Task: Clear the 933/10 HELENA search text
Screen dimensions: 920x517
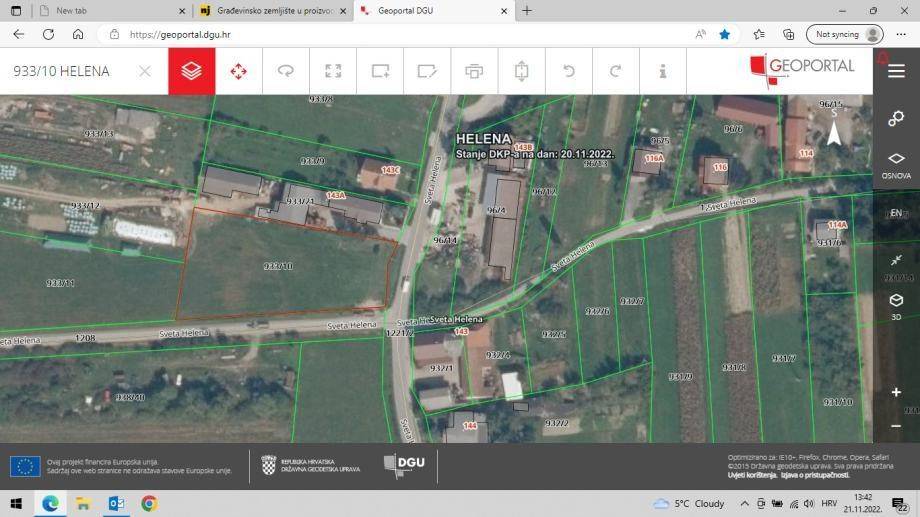Action: 145,71
